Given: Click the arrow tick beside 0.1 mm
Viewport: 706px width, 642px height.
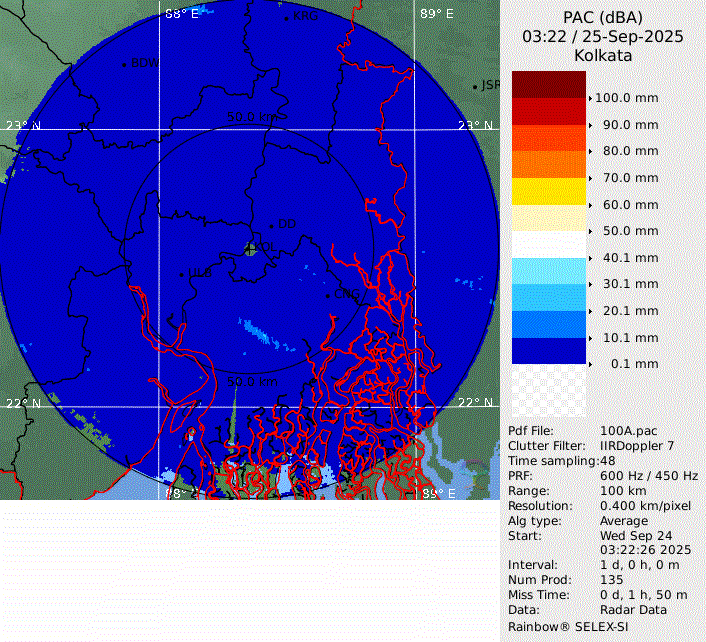Looking at the screenshot, I should pyautogui.click(x=590, y=364).
